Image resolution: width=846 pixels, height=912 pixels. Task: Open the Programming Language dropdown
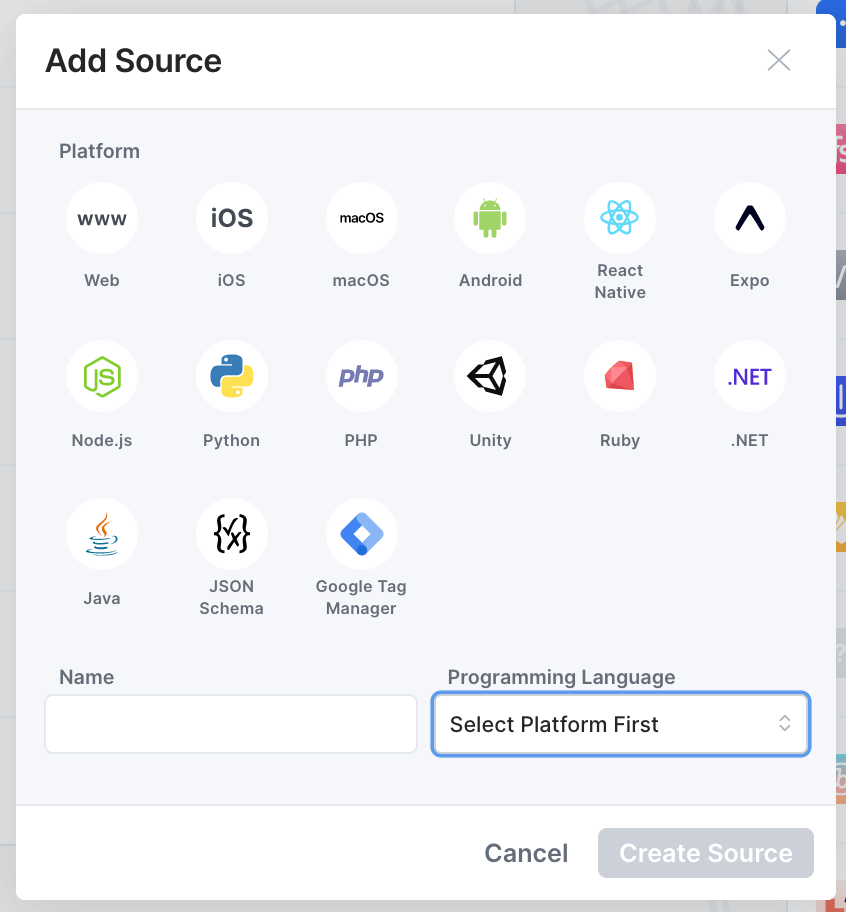[x=620, y=723]
